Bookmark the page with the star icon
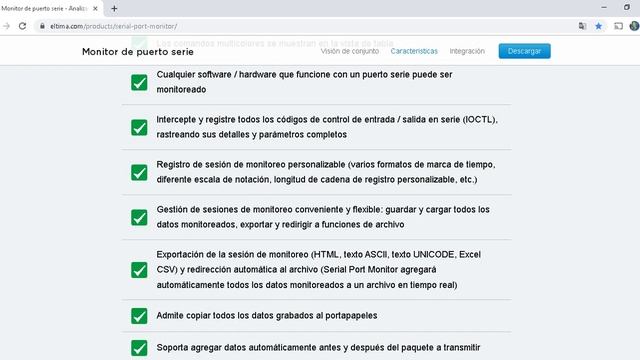 (598, 26)
